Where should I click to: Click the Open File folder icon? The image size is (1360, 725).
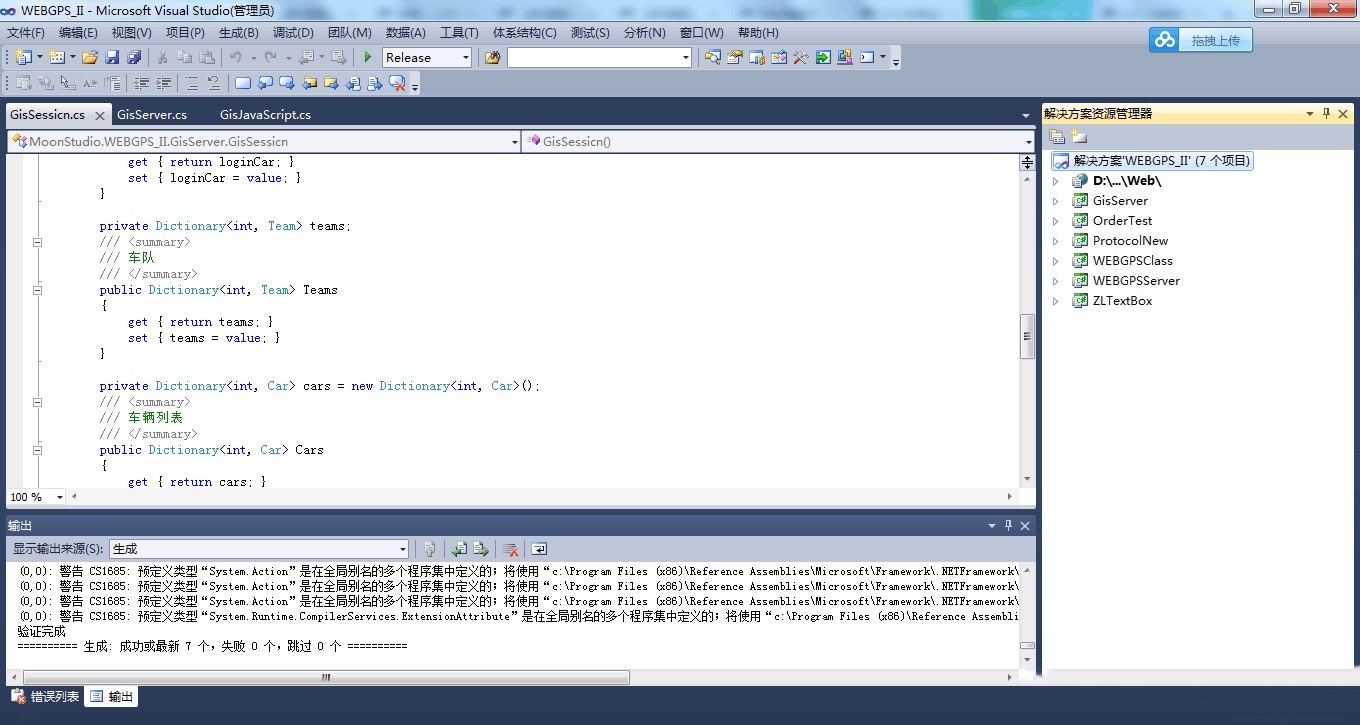click(x=90, y=58)
